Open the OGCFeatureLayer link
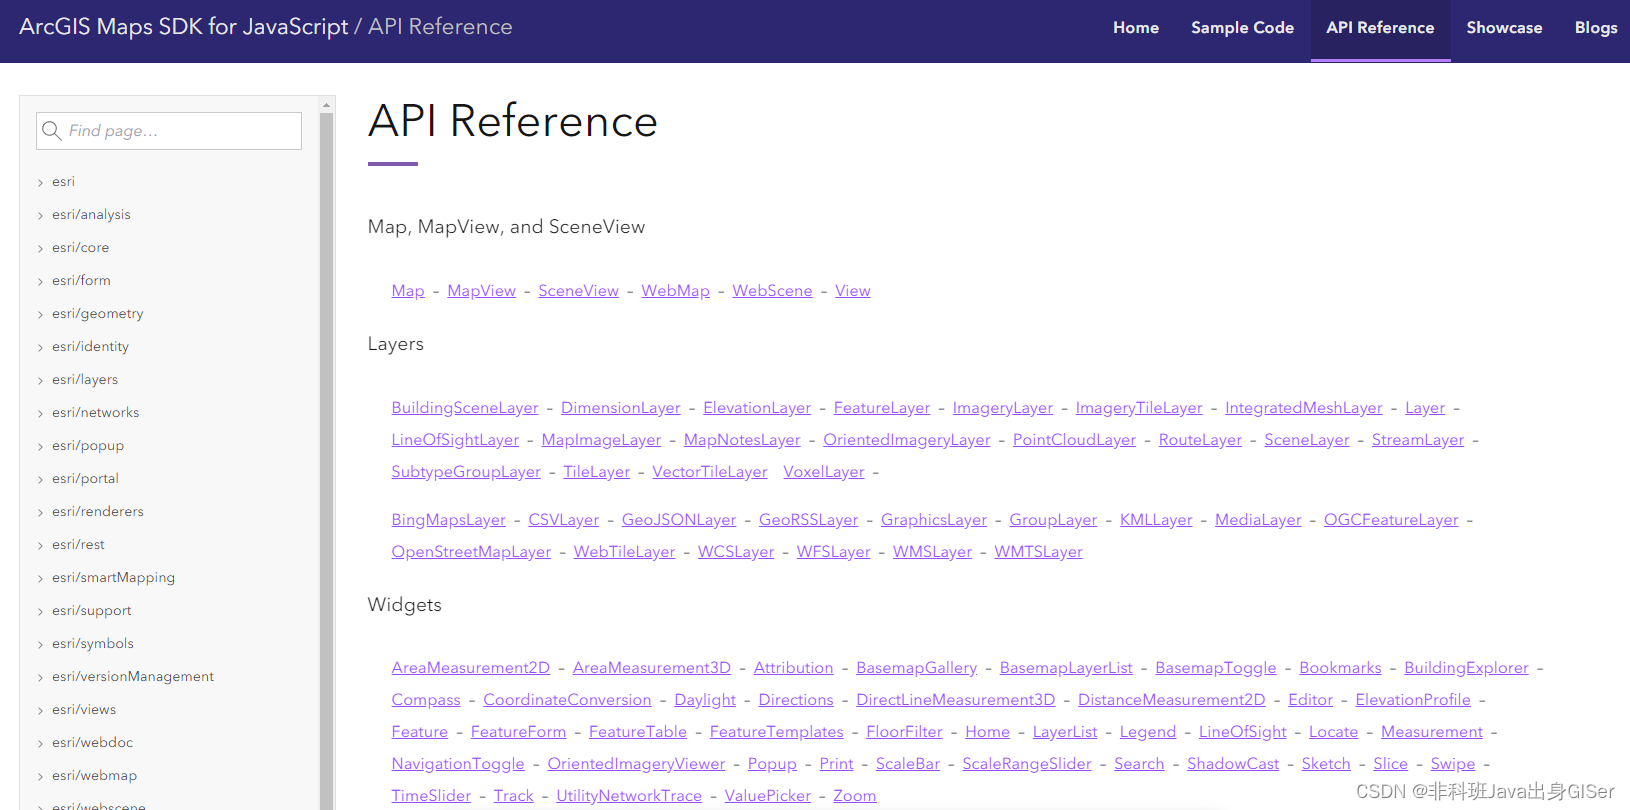 (x=1391, y=520)
